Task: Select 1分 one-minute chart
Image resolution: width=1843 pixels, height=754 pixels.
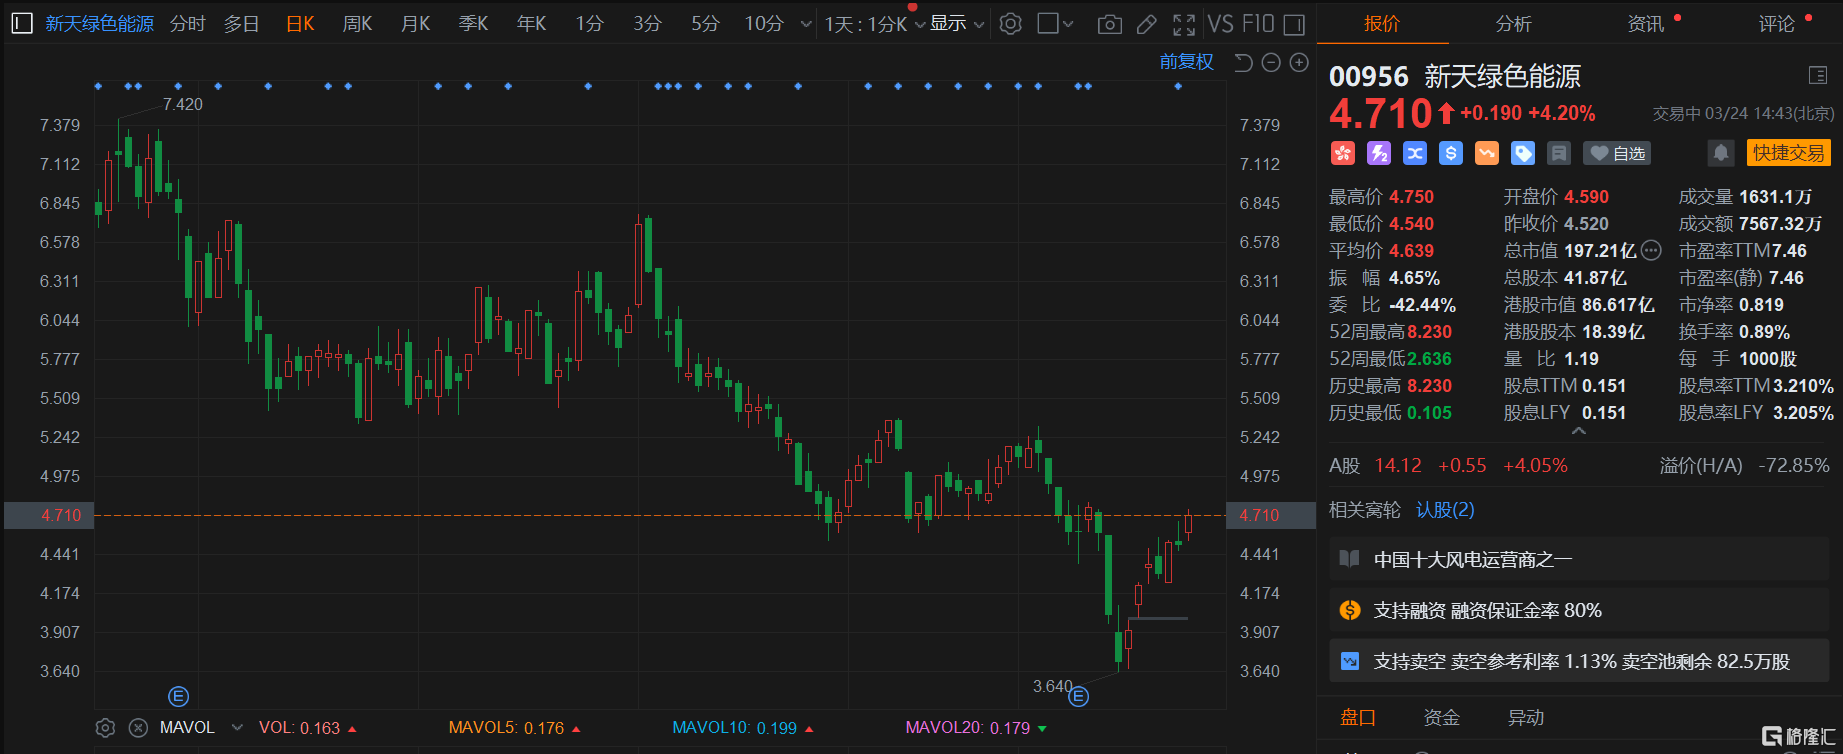Action: [589, 23]
